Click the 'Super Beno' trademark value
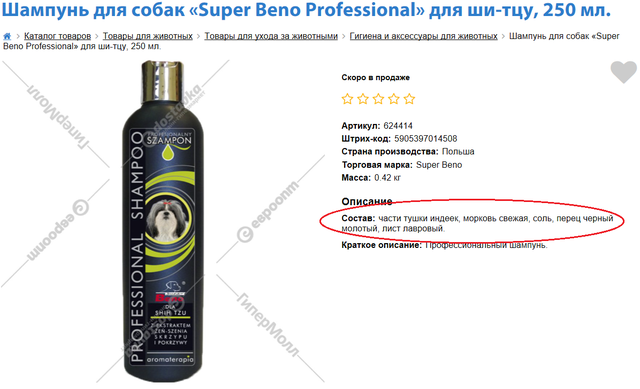Image resolution: width=640 pixels, height=389 pixels. tap(439, 165)
